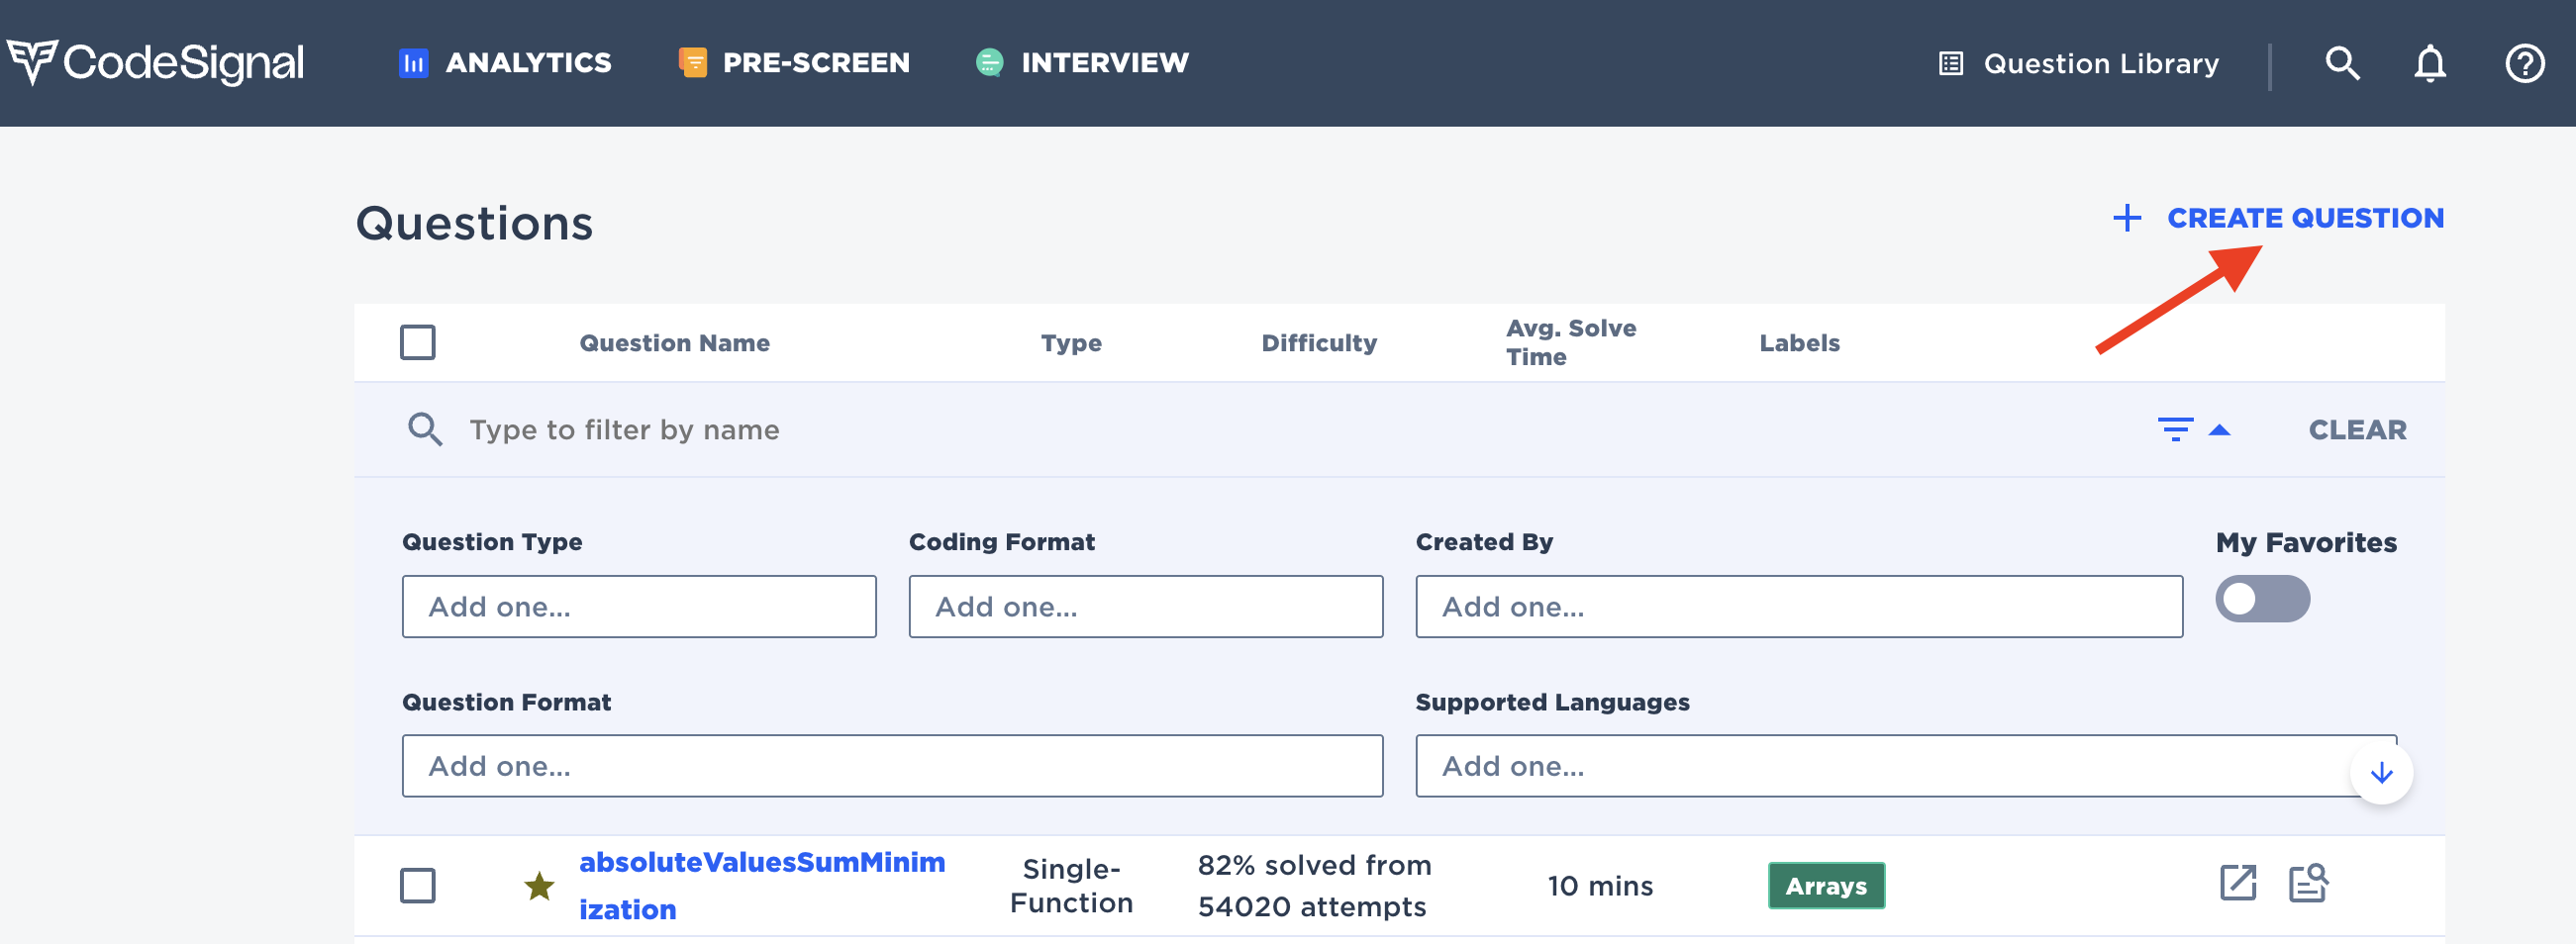Open the Question Type dropdown
Screen dimensions: 2576x944
pyautogui.click(x=638, y=606)
